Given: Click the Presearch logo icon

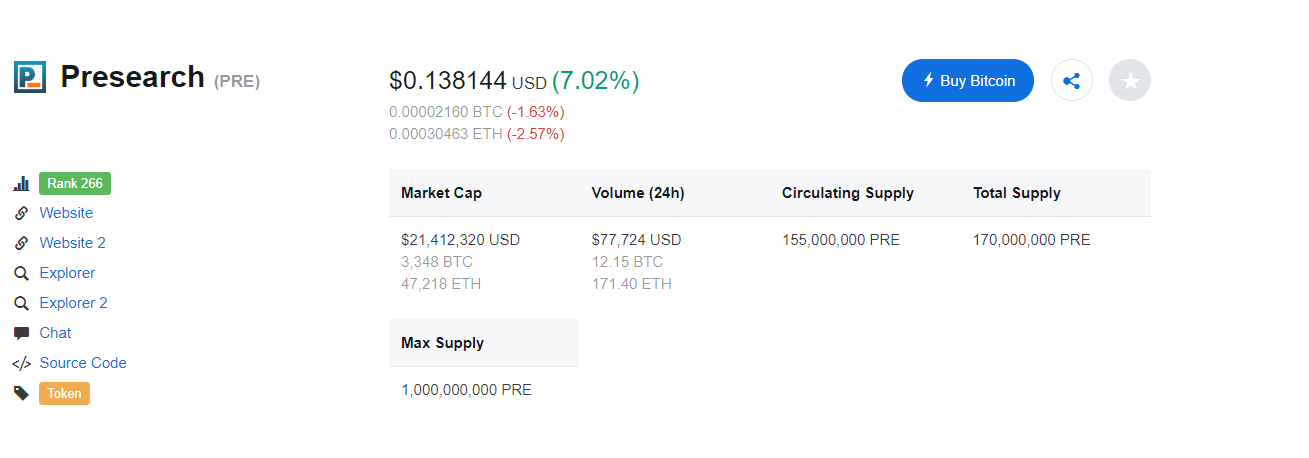Looking at the screenshot, I should (30, 77).
